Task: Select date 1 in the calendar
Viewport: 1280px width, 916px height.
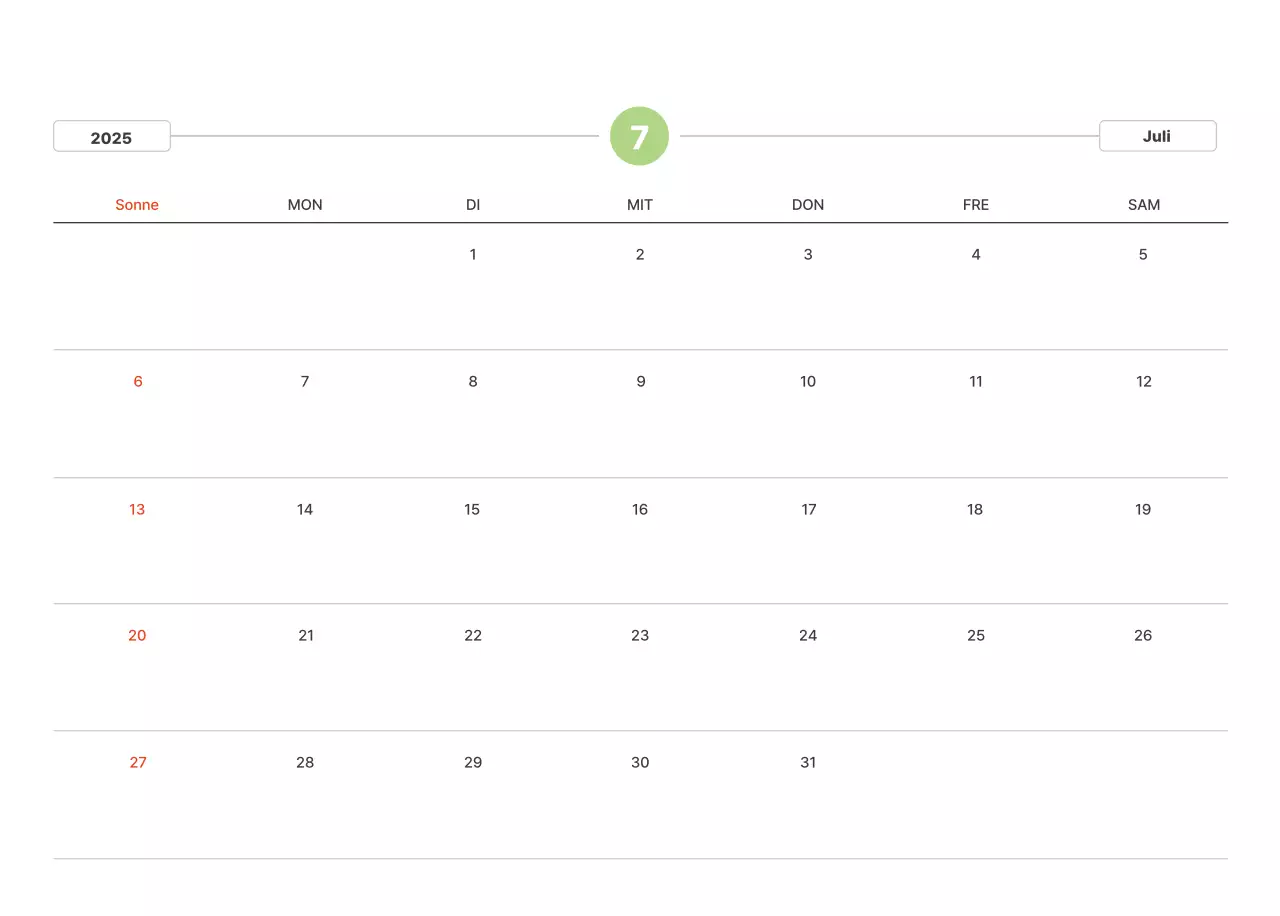Action: 473,254
